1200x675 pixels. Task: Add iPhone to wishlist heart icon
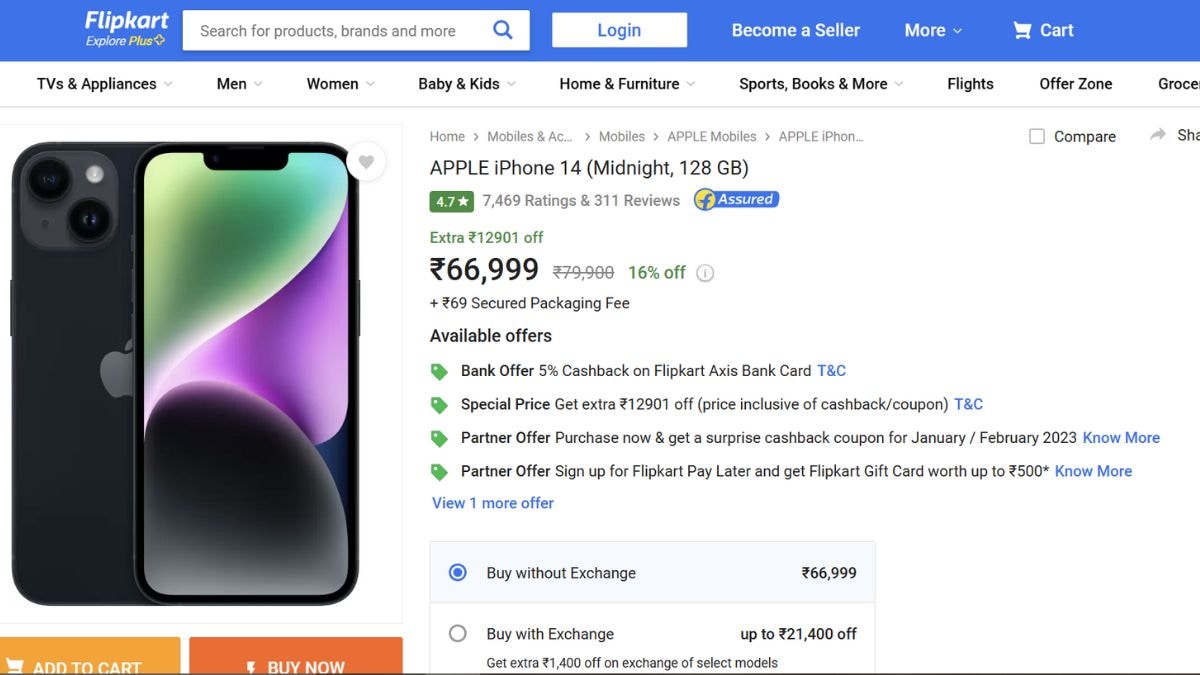pyautogui.click(x=366, y=162)
